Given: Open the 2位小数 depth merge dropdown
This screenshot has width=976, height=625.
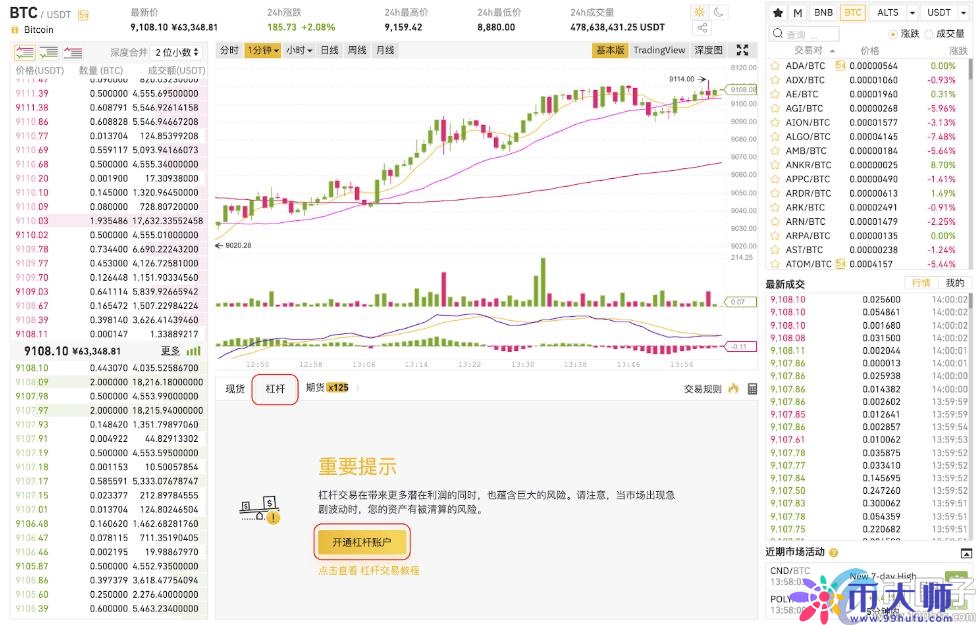Looking at the screenshot, I should pyautogui.click(x=177, y=52).
